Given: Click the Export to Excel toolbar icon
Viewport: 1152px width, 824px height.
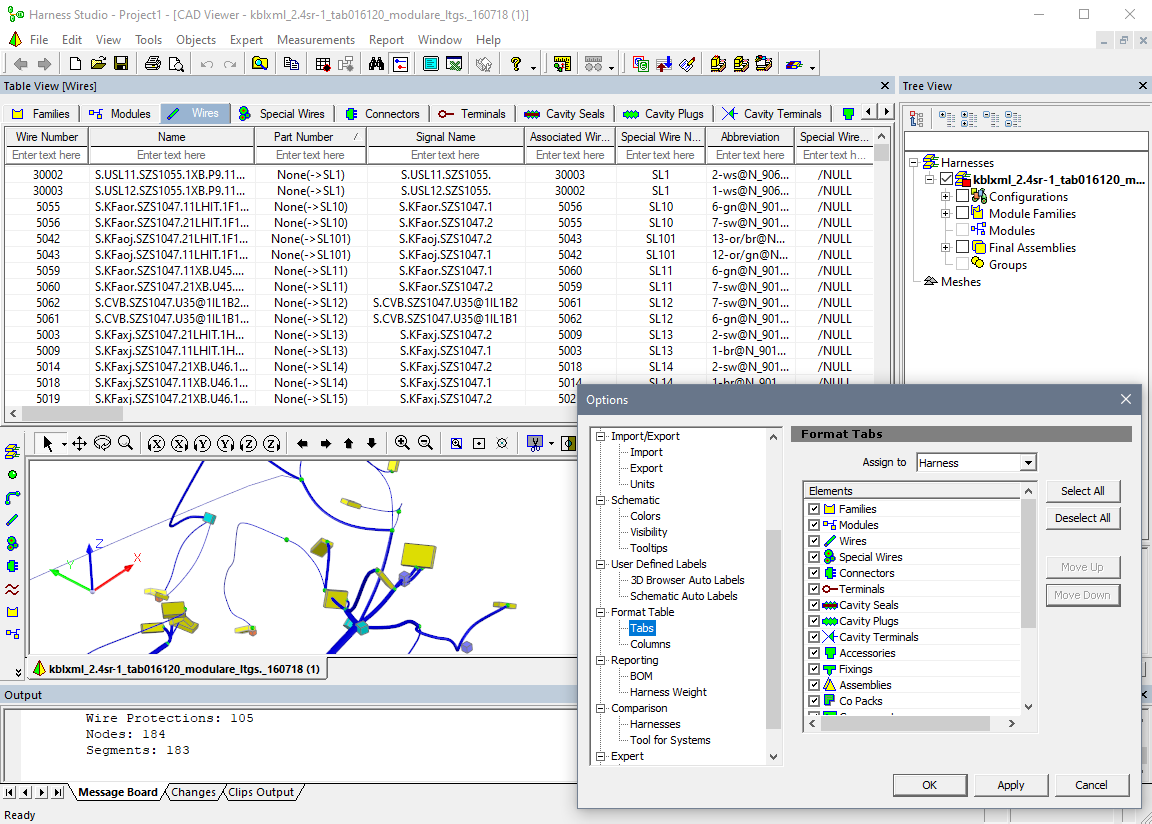Looking at the screenshot, I should pyautogui.click(x=453, y=63).
